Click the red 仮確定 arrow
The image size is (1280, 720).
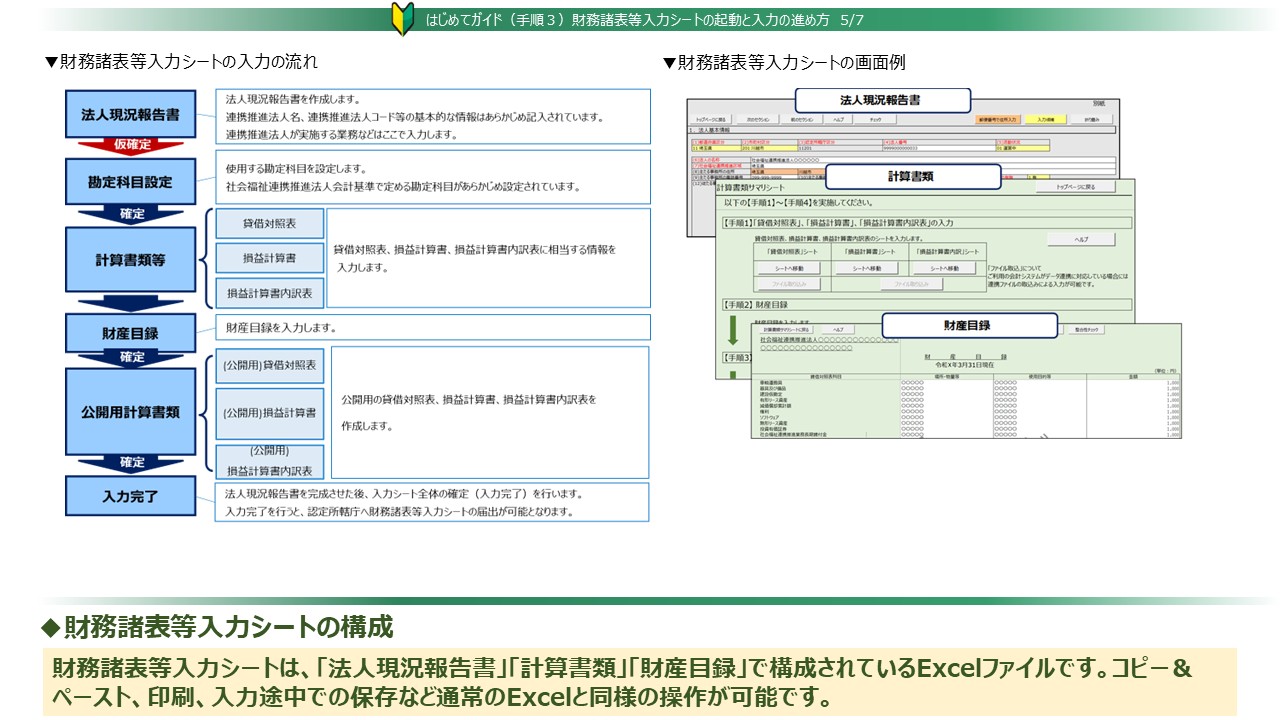(131, 145)
